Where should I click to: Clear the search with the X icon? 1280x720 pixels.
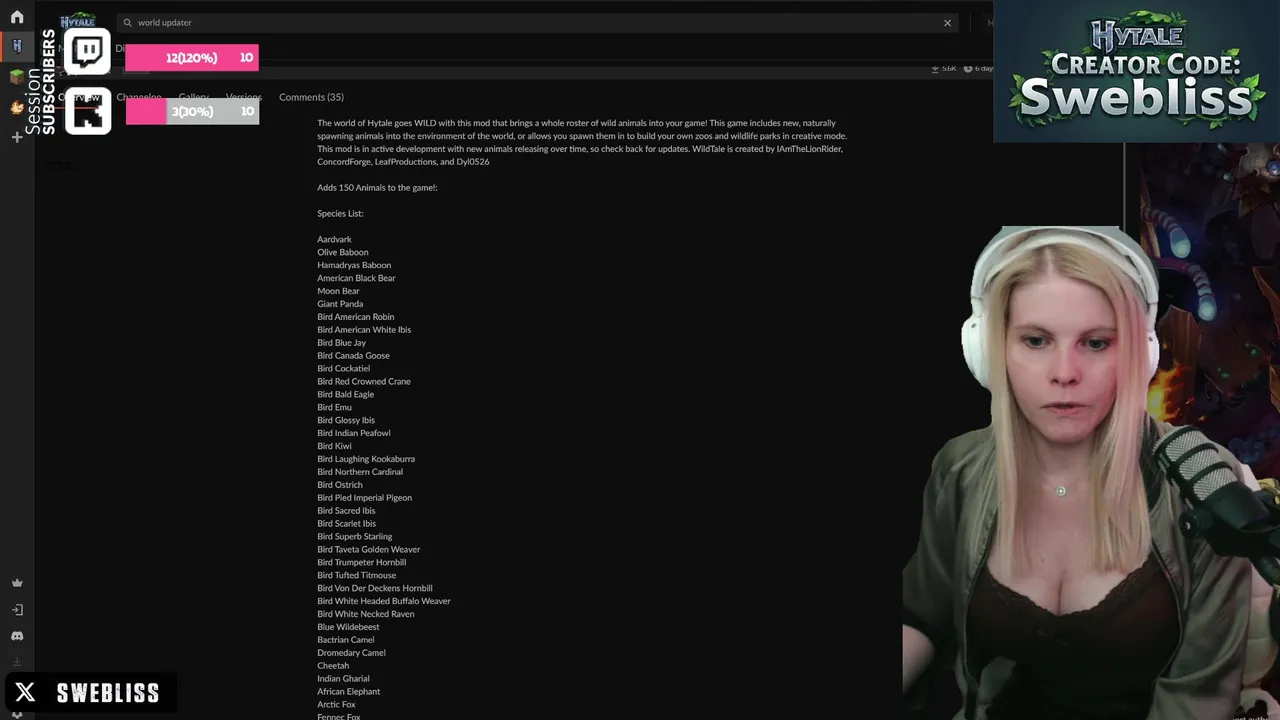[x=947, y=22]
